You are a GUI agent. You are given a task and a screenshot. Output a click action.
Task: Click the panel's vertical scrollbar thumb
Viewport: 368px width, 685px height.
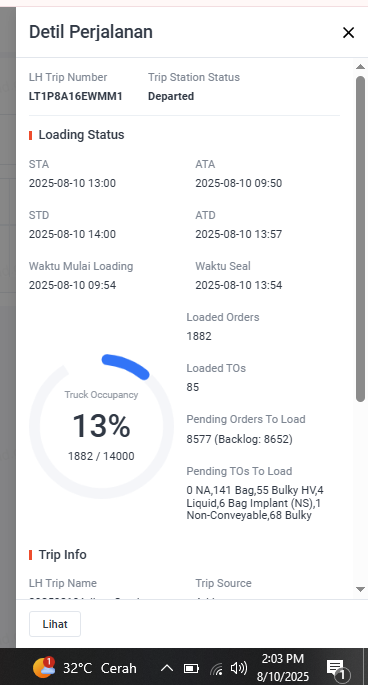pyautogui.click(x=360, y=239)
